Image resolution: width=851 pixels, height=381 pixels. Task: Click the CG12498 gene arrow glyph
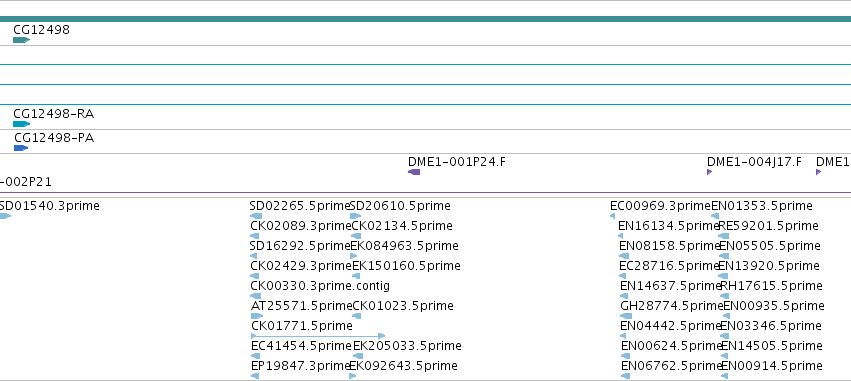pos(21,40)
